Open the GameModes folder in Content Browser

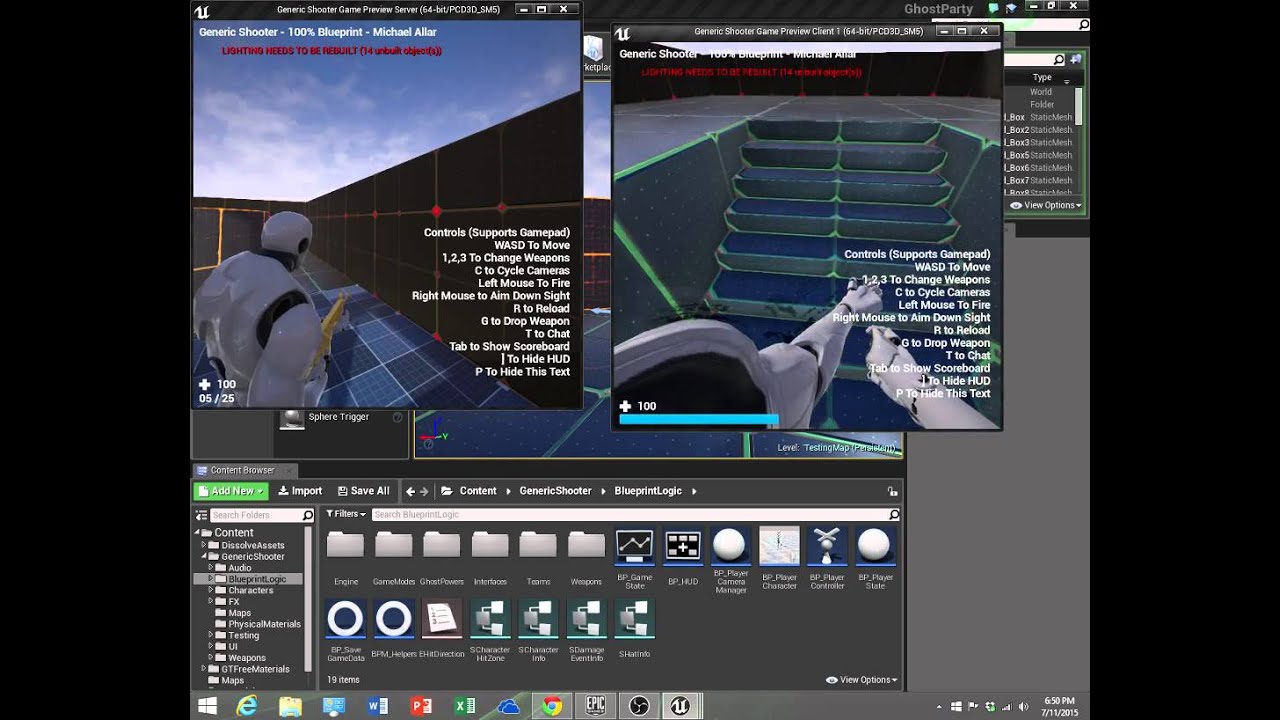click(394, 557)
